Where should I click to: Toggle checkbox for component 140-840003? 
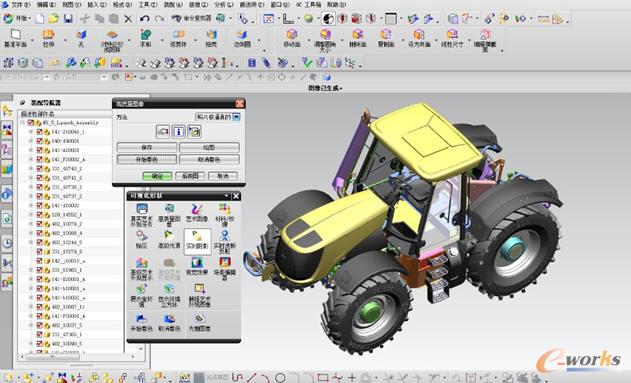(x=39, y=141)
